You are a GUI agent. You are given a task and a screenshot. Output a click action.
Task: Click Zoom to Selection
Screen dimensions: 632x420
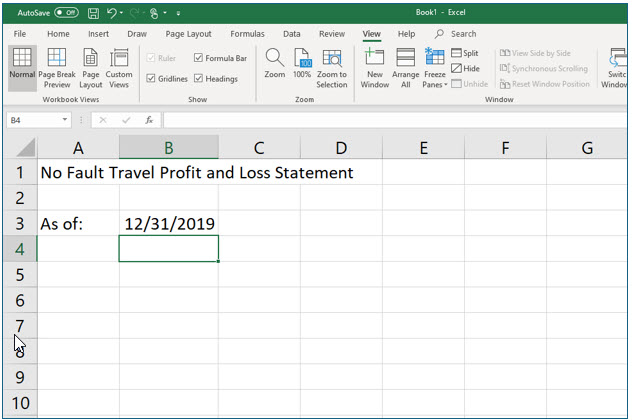332,68
